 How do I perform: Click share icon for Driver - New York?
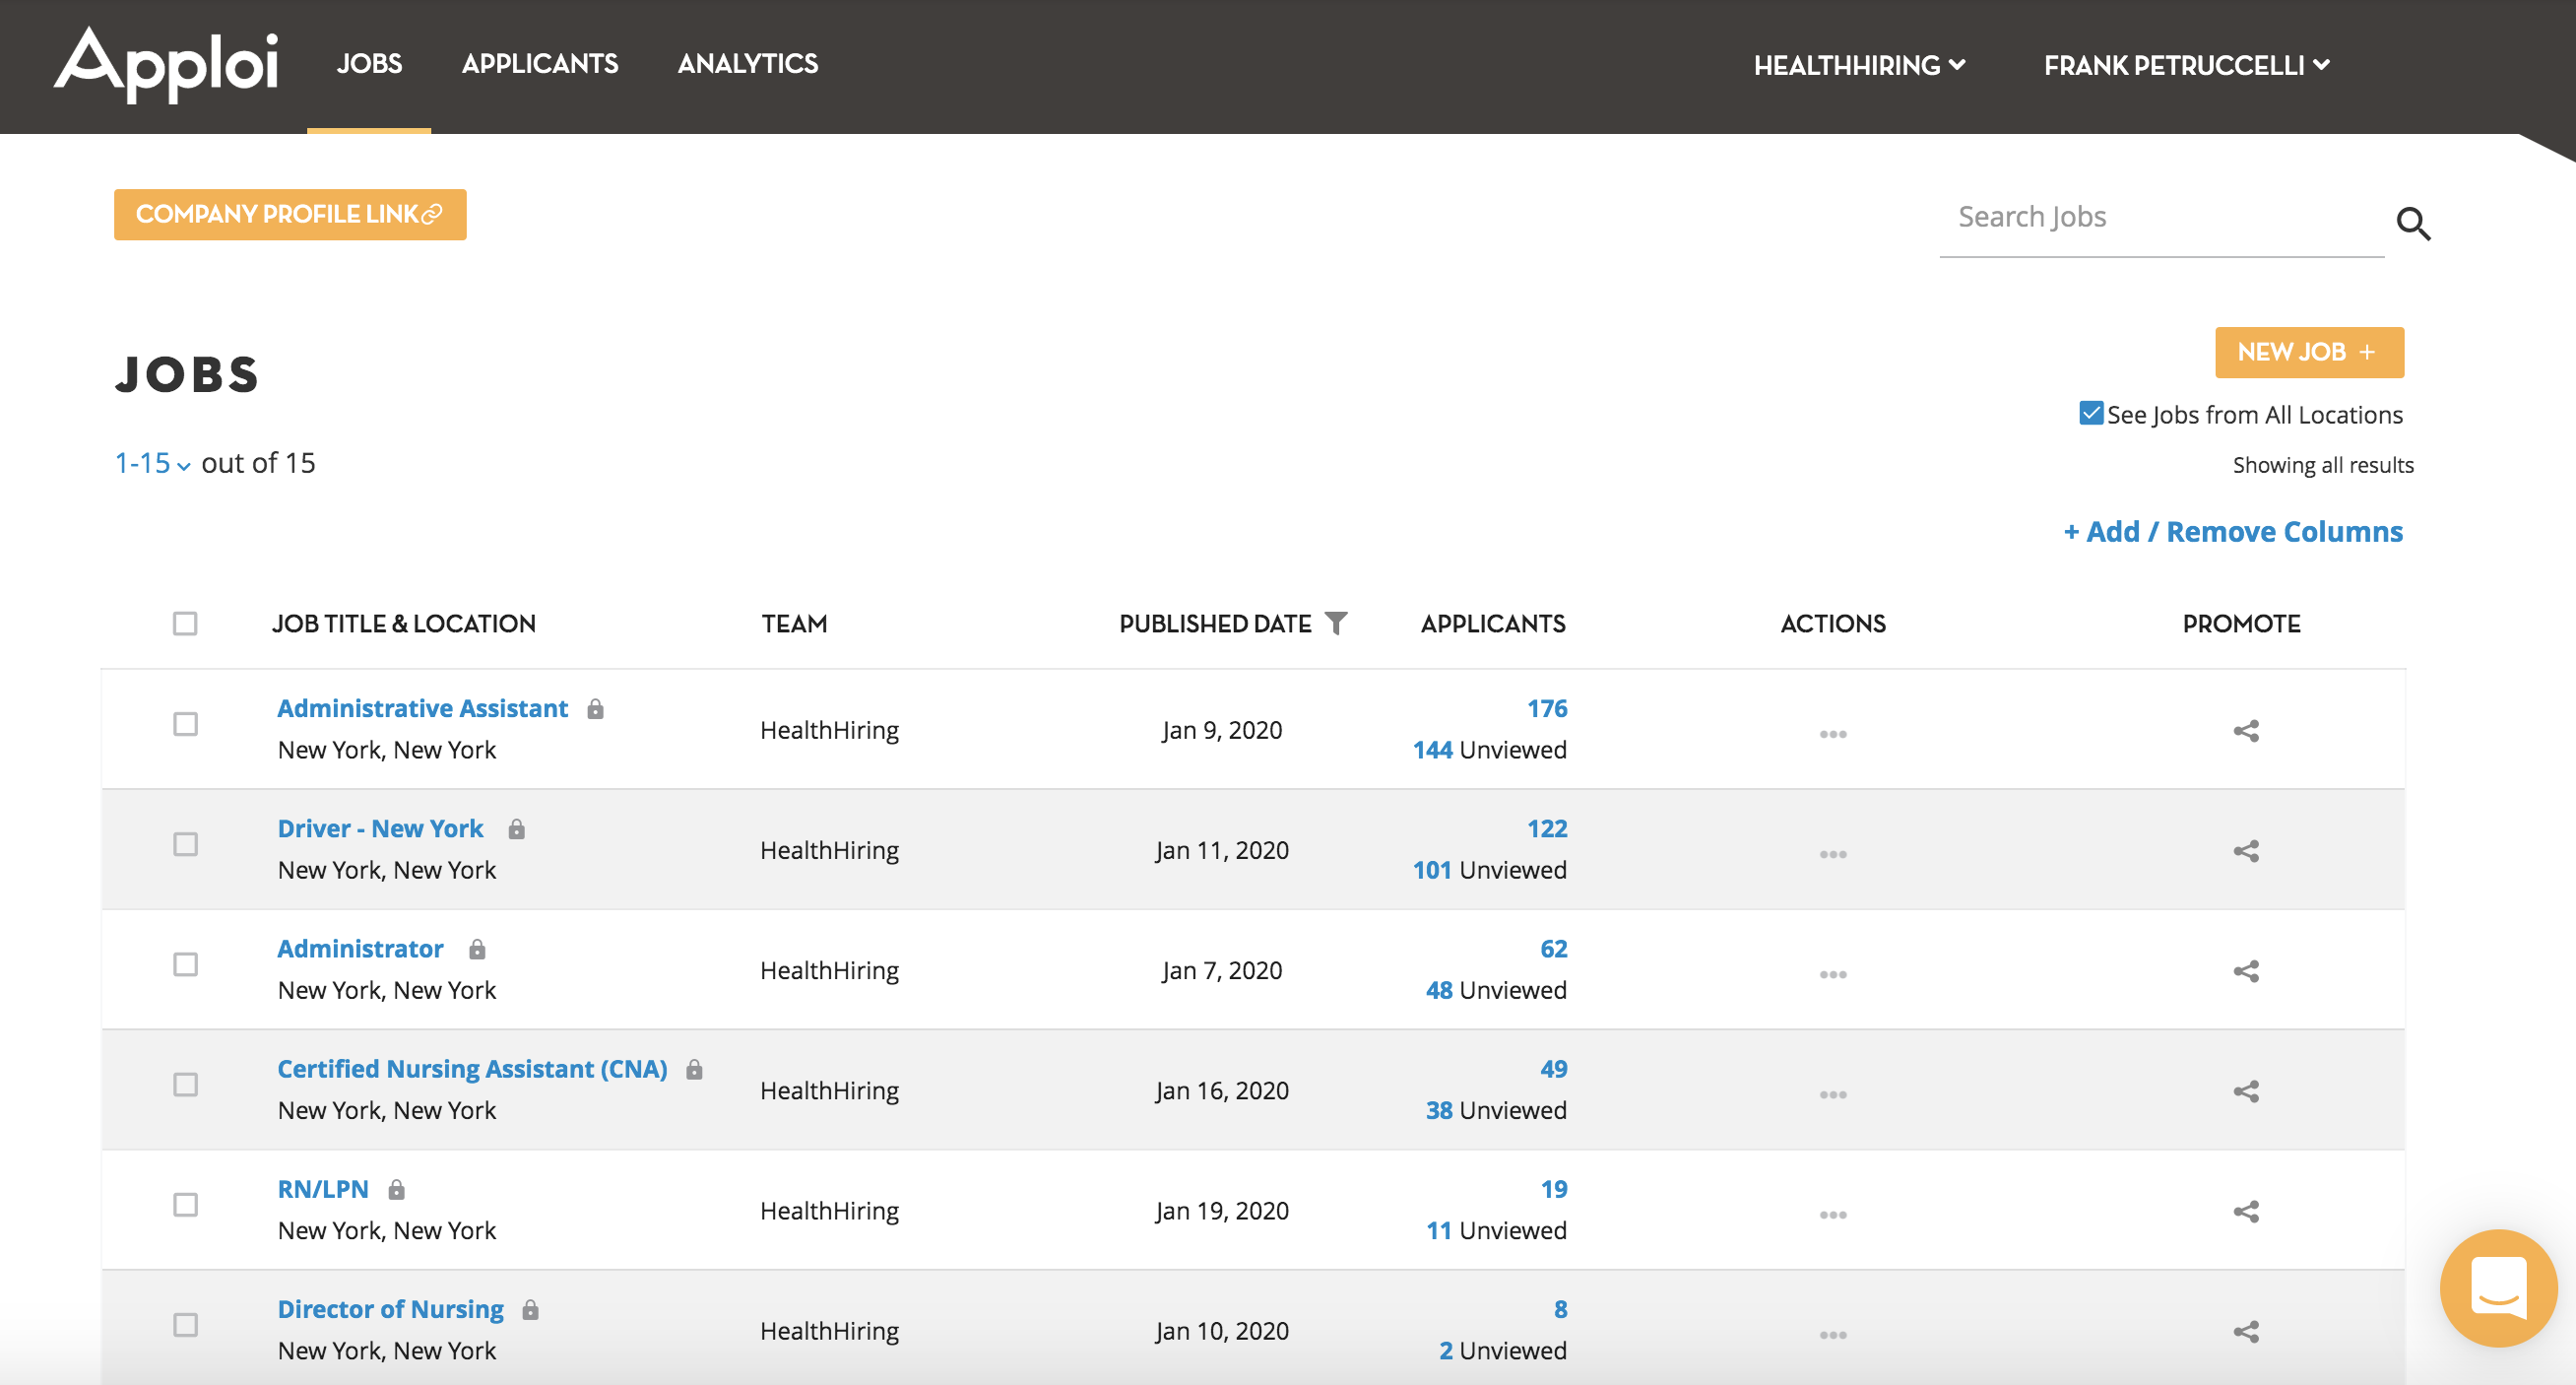click(x=2245, y=851)
